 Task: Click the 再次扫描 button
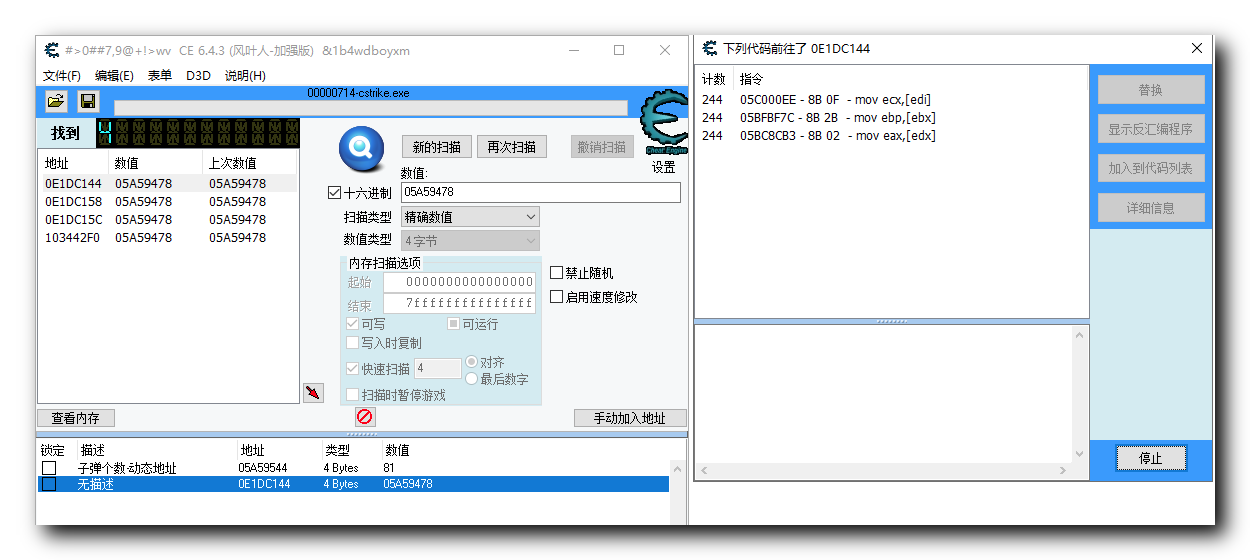(x=512, y=147)
